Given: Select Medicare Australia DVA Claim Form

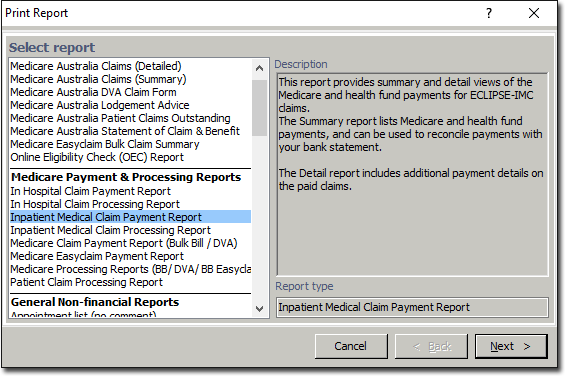Looking at the screenshot, I should [x=93, y=92].
